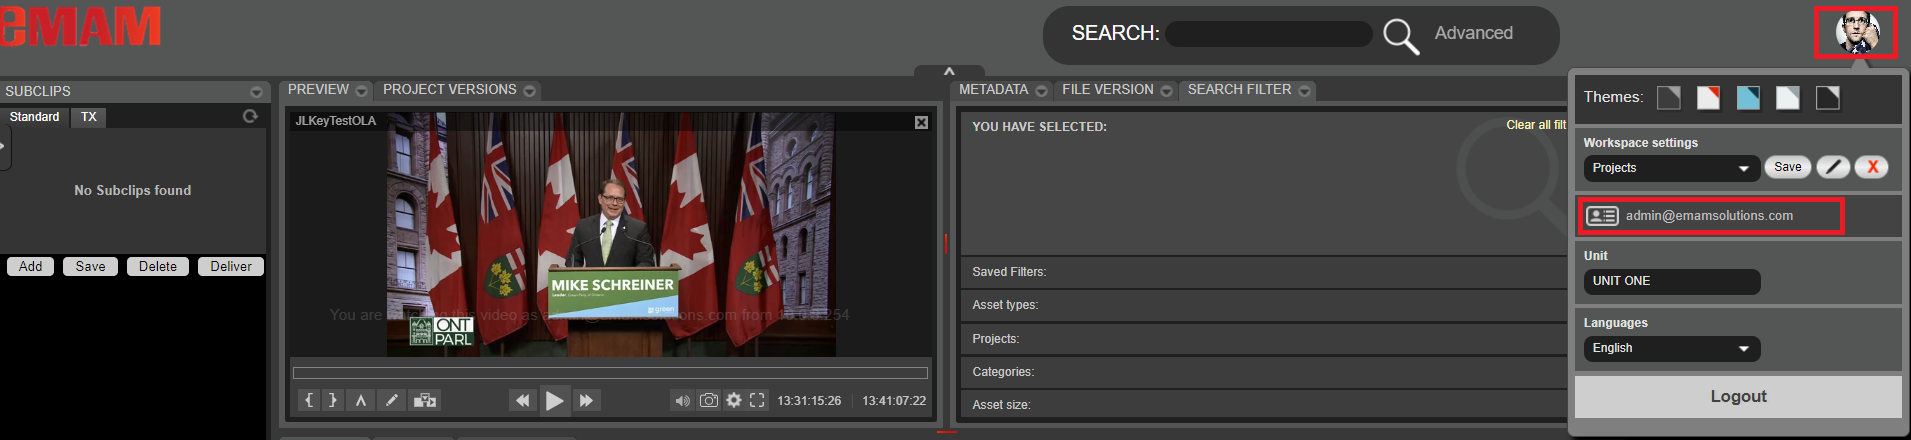Focus the SEARCH input field
The image size is (1911, 440).
(1269, 34)
